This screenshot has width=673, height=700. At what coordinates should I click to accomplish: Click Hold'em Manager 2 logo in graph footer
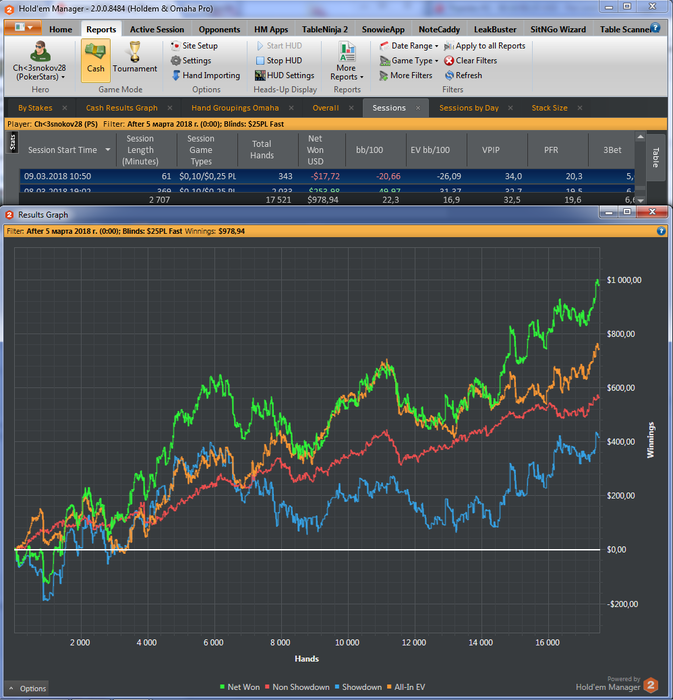651,685
